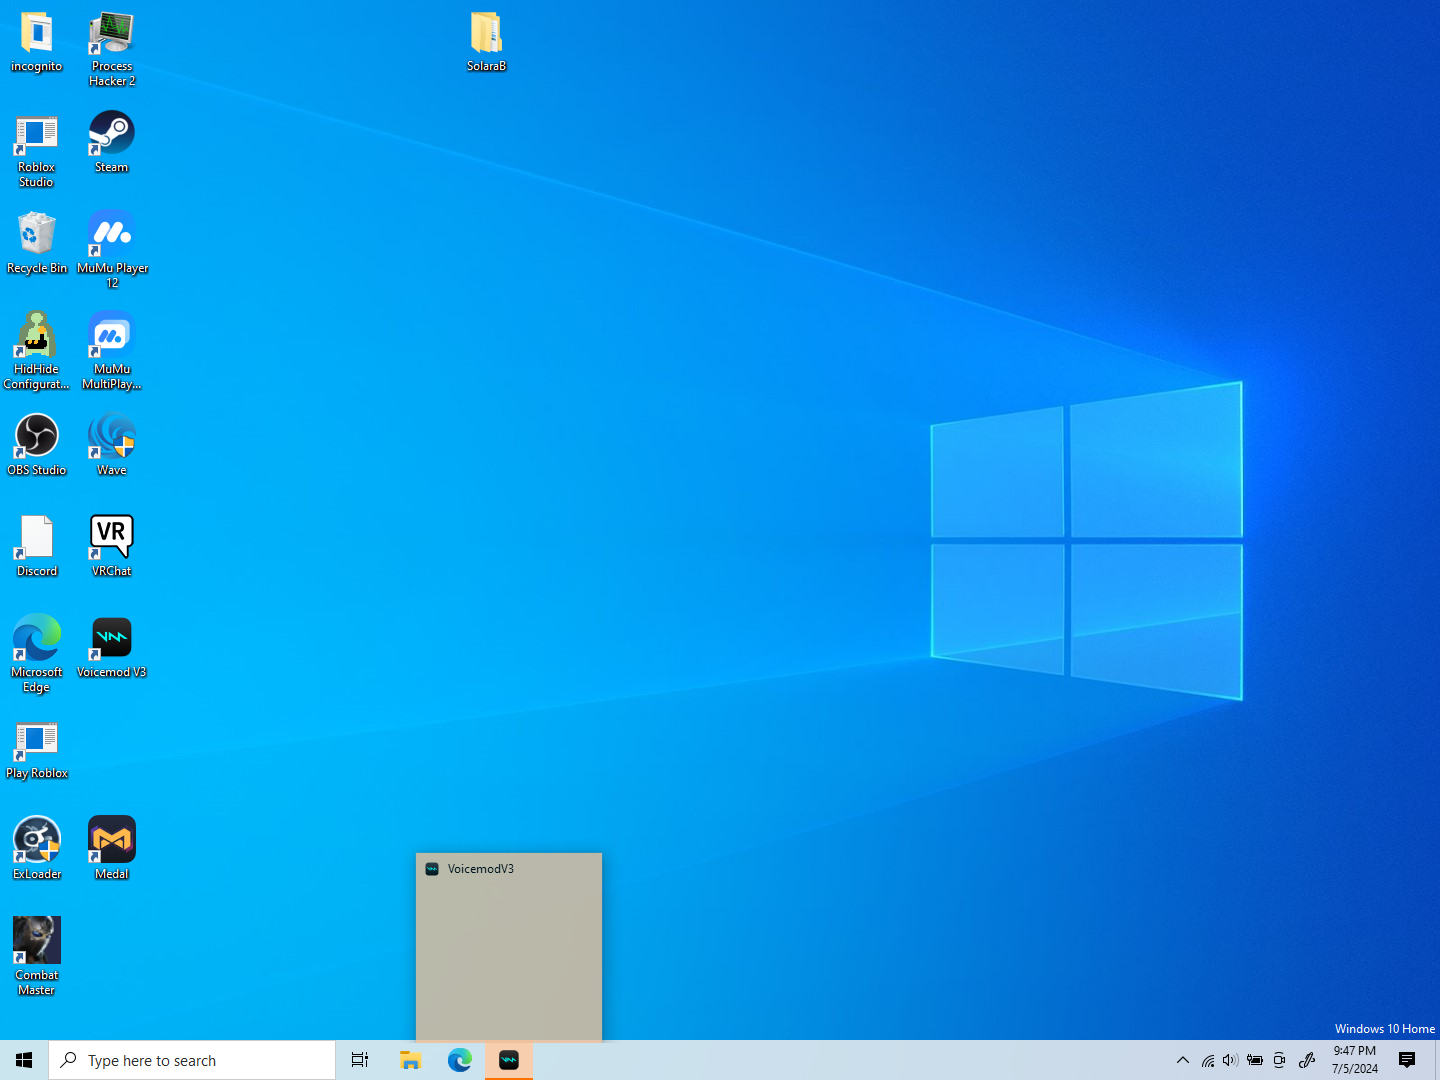
Task: Select the Microsoft Edge desktop shortcut
Action: click(37, 654)
